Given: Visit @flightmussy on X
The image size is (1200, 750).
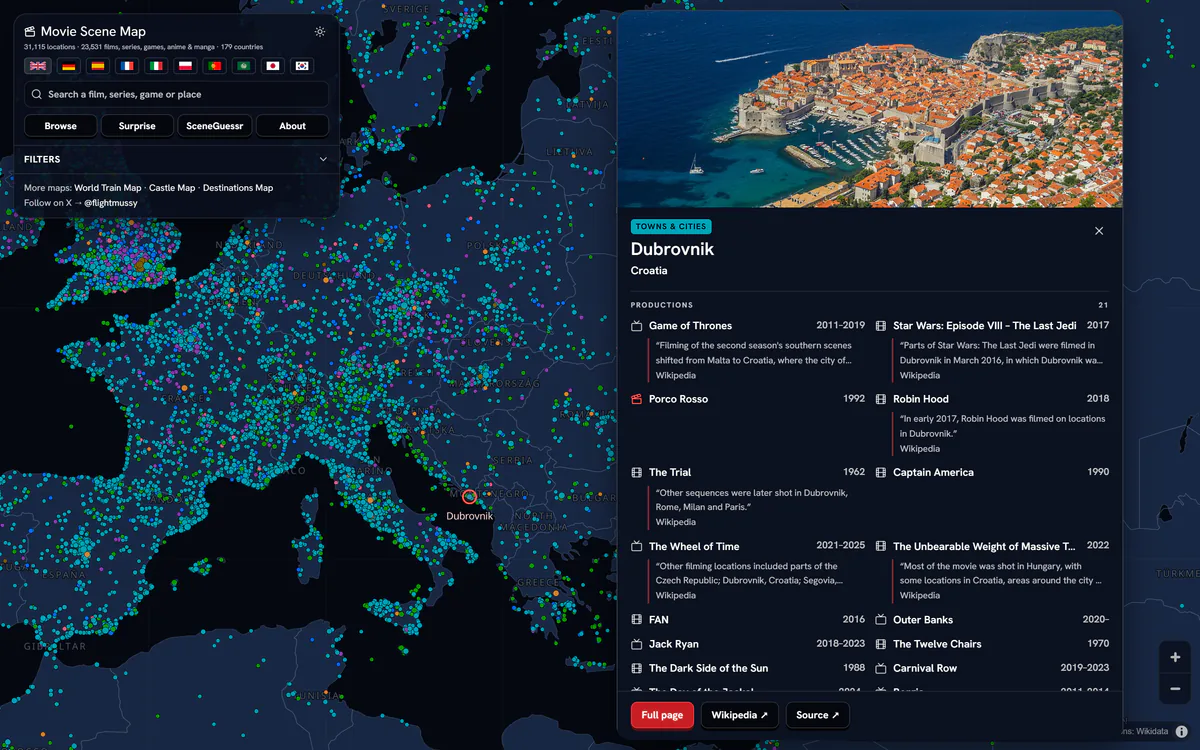Looking at the screenshot, I should coord(110,203).
